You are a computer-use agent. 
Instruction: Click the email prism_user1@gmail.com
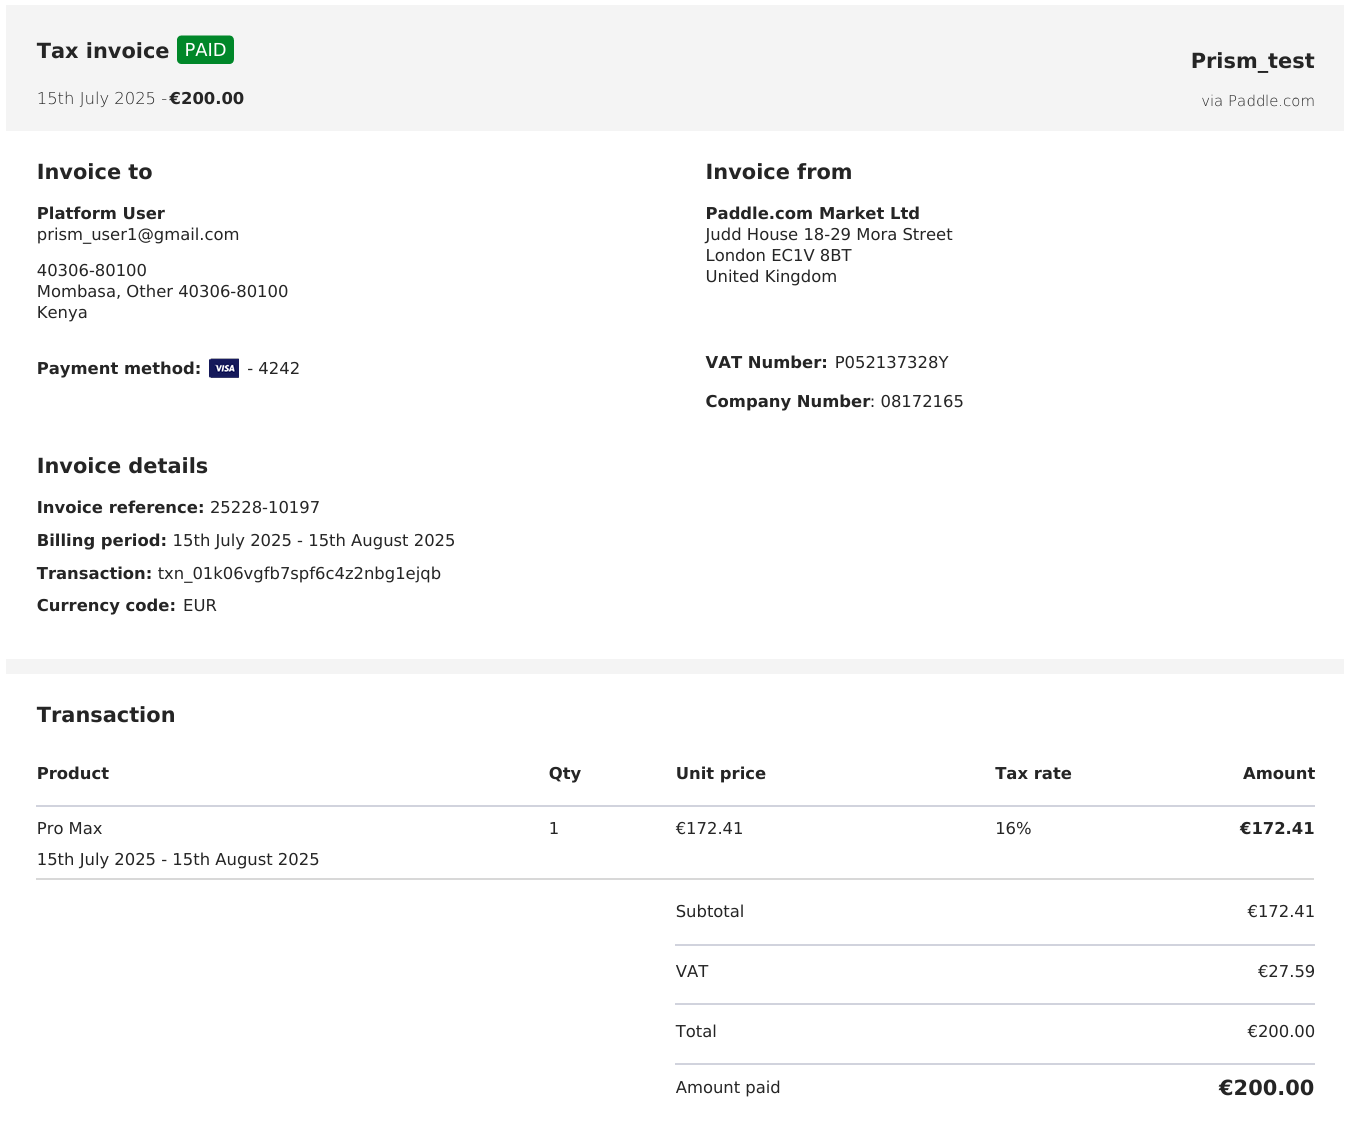pyautogui.click(x=138, y=235)
